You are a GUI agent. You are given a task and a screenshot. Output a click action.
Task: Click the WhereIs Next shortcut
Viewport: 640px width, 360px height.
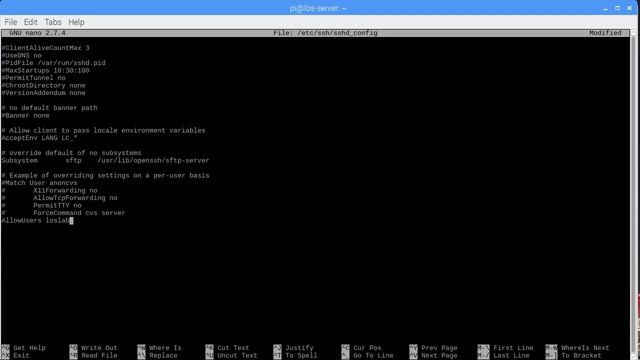pyautogui.click(x=578, y=348)
